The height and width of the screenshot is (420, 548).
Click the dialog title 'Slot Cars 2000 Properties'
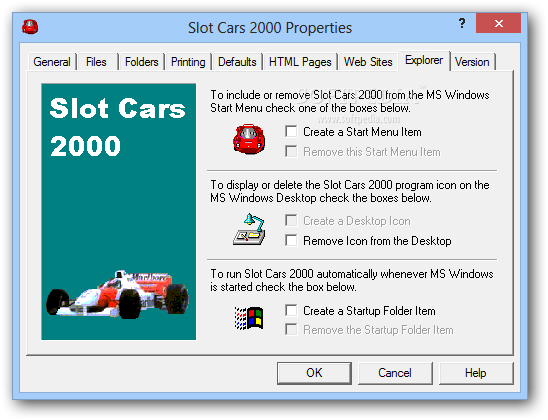click(x=270, y=28)
